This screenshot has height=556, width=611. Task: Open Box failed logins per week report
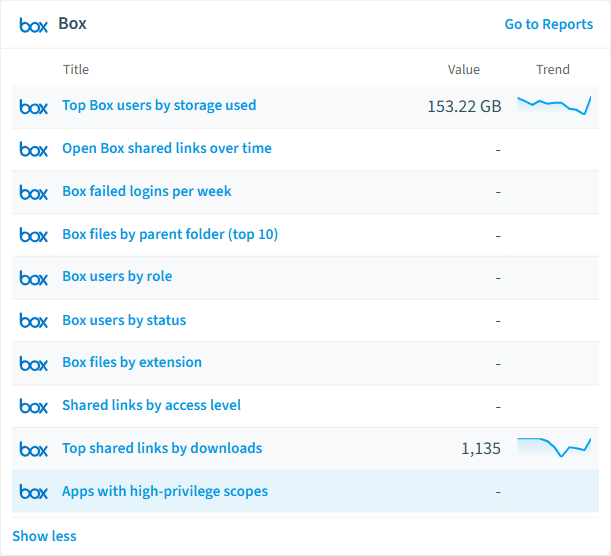pos(147,191)
